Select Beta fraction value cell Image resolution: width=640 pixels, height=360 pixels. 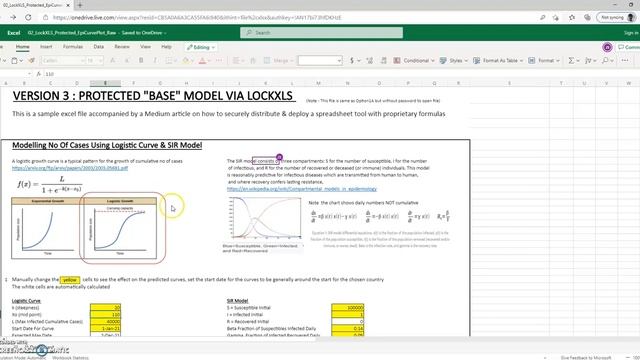(348, 329)
